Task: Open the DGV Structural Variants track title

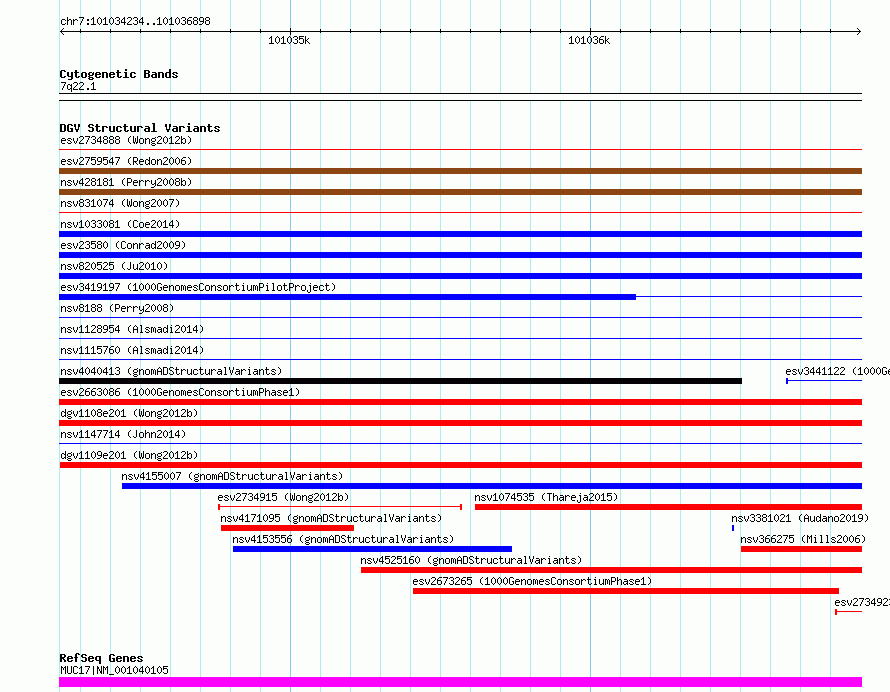Action: [140, 128]
